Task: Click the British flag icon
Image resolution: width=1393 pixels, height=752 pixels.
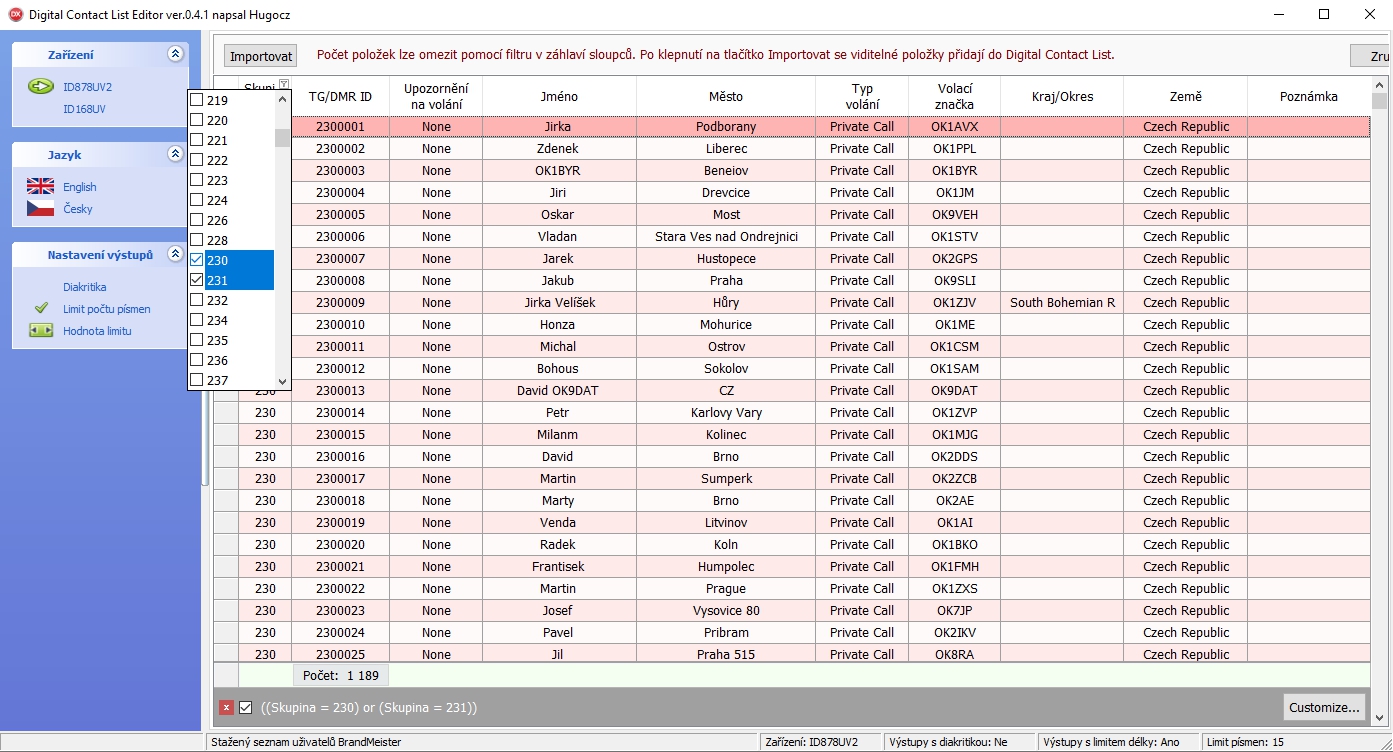Action: 40,186
